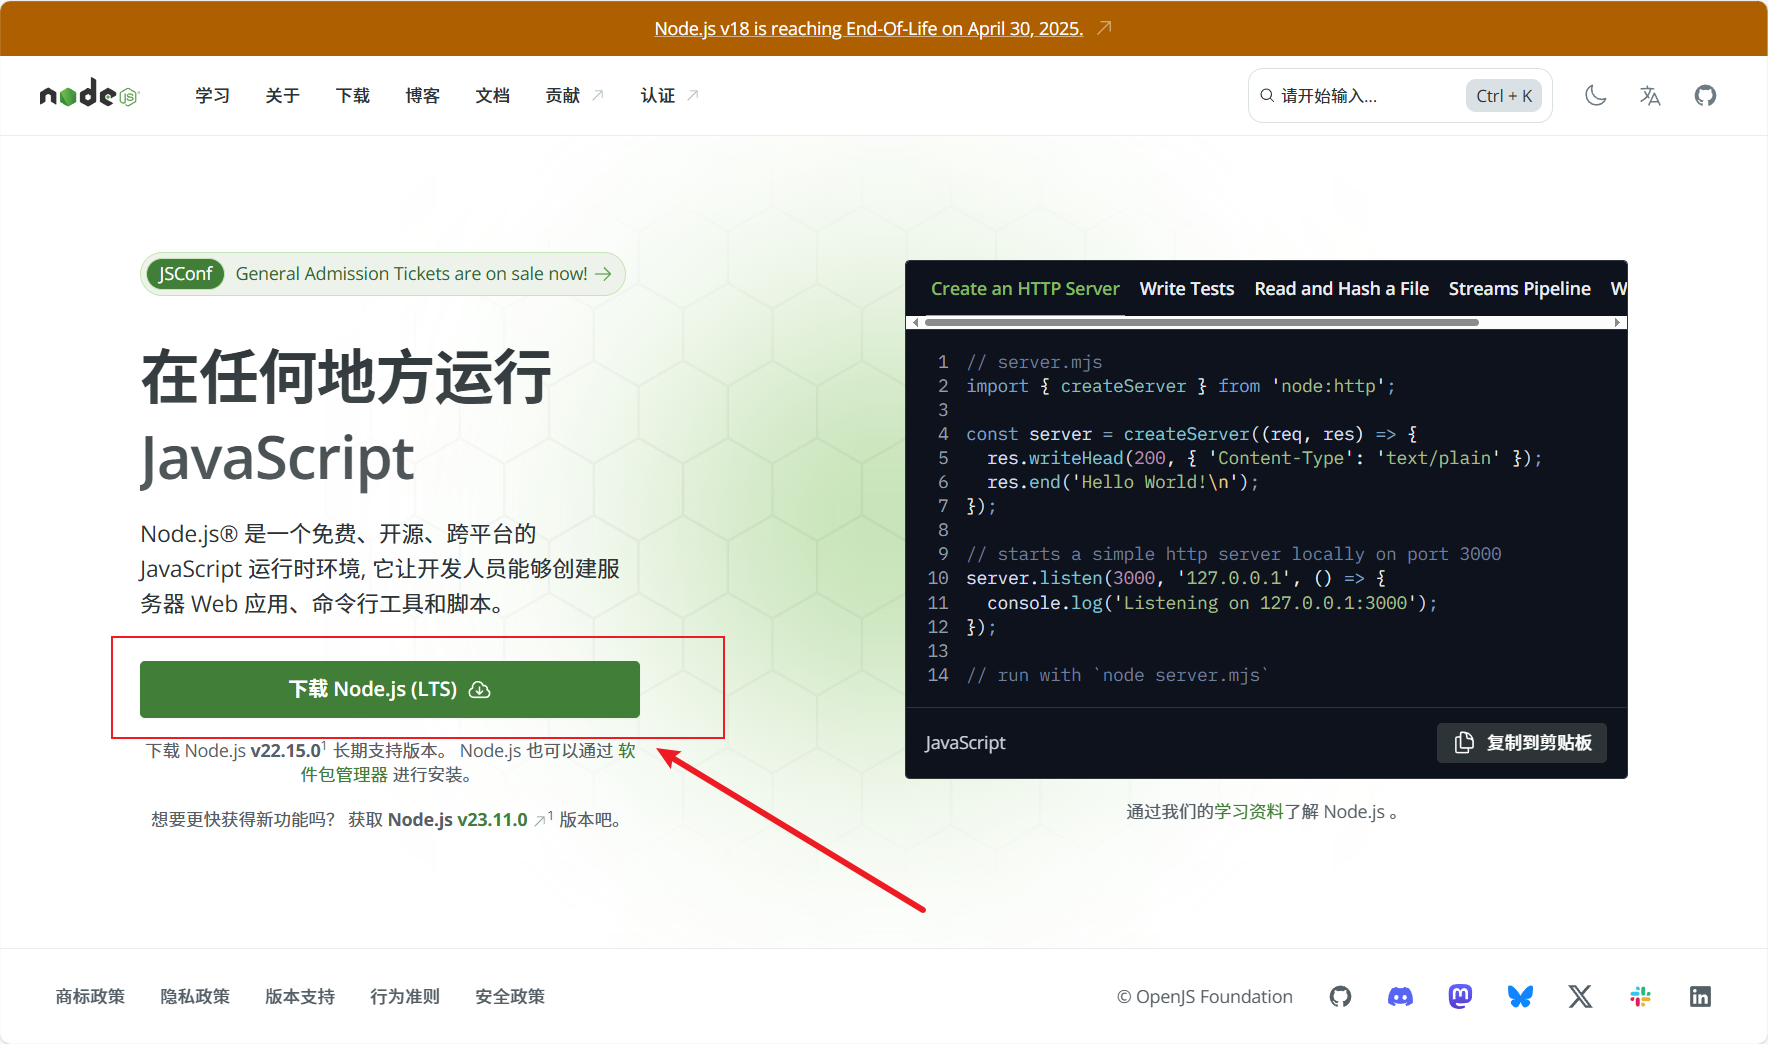Open the LinkedIn icon in the footer
This screenshot has width=1768, height=1044.
1700,996
